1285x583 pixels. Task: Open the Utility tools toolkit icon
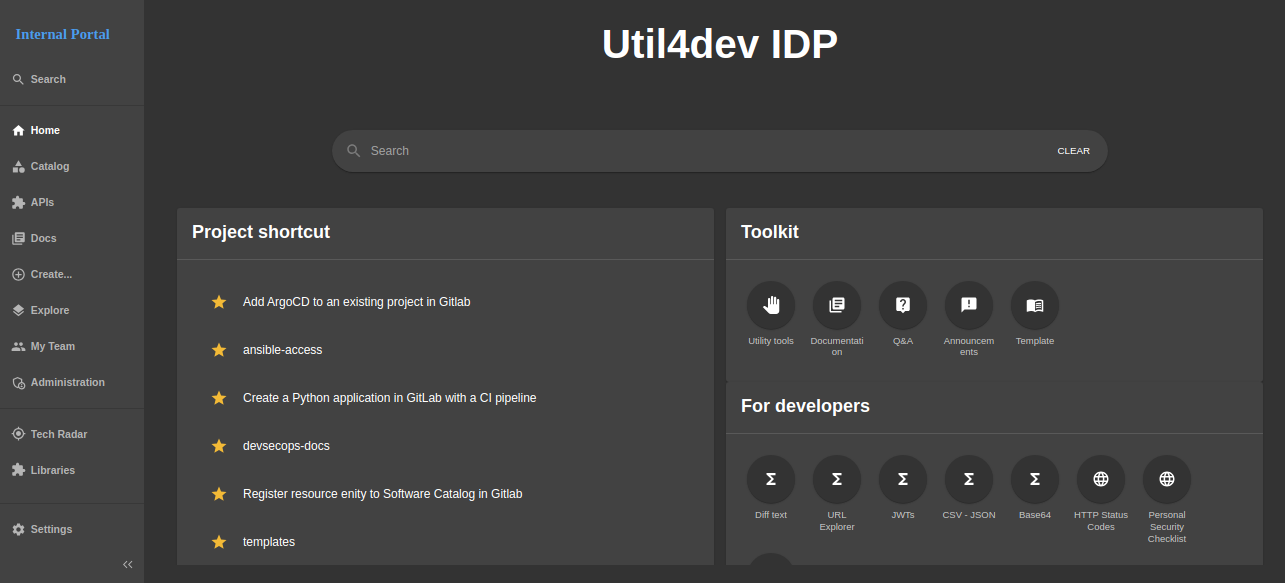pyautogui.click(x=770, y=306)
